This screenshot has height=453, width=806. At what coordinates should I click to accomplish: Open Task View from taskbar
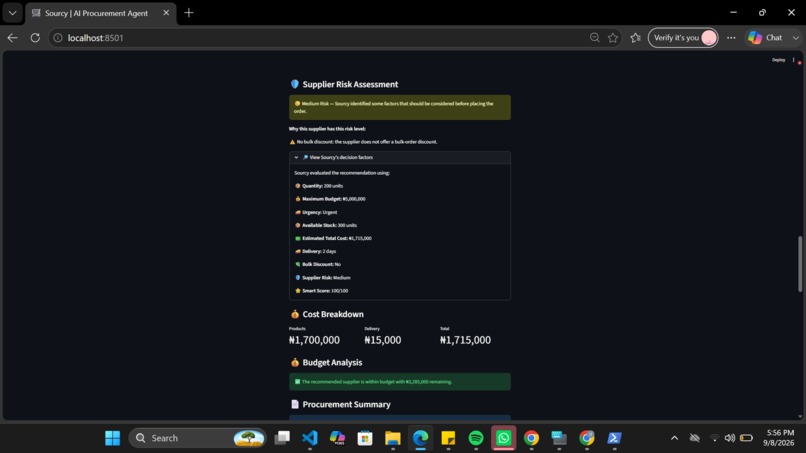point(282,438)
